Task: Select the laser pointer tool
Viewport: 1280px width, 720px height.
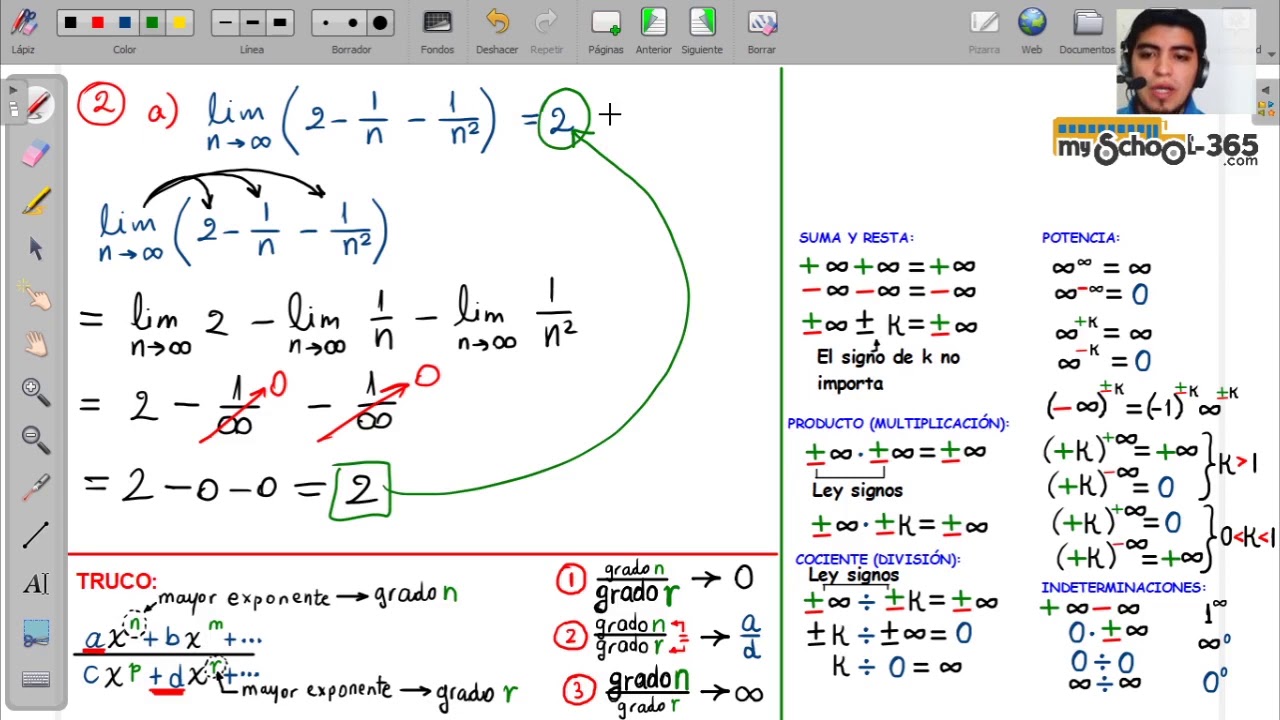Action: point(35,487)
